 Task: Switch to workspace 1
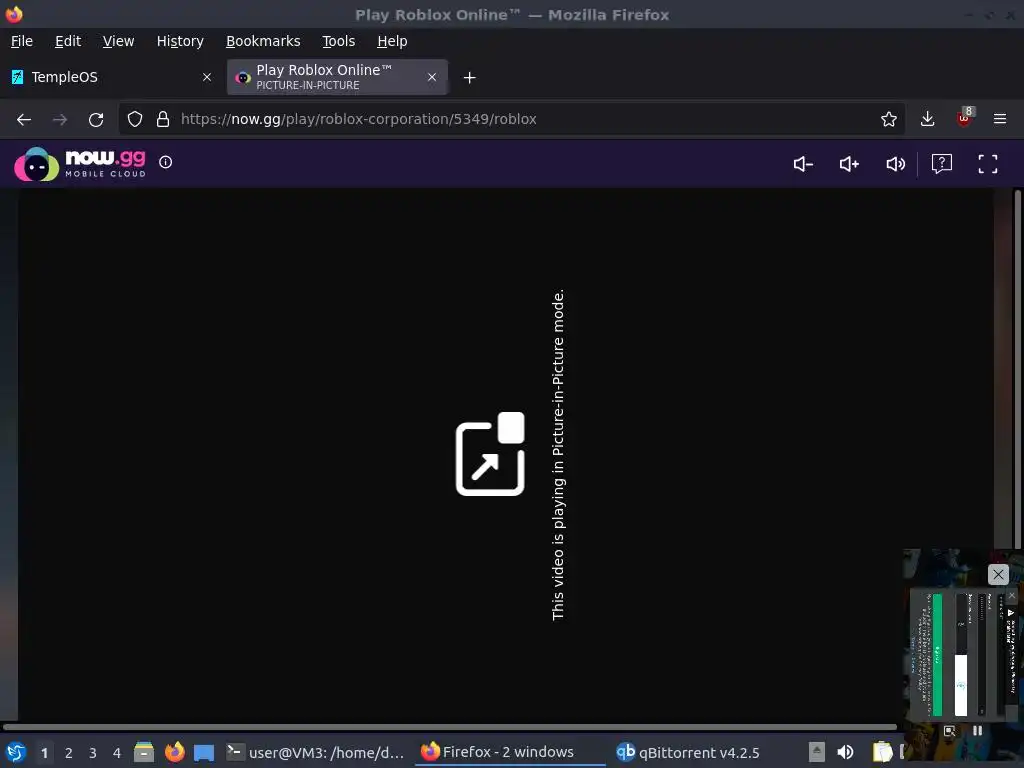[x=44, y=752]
